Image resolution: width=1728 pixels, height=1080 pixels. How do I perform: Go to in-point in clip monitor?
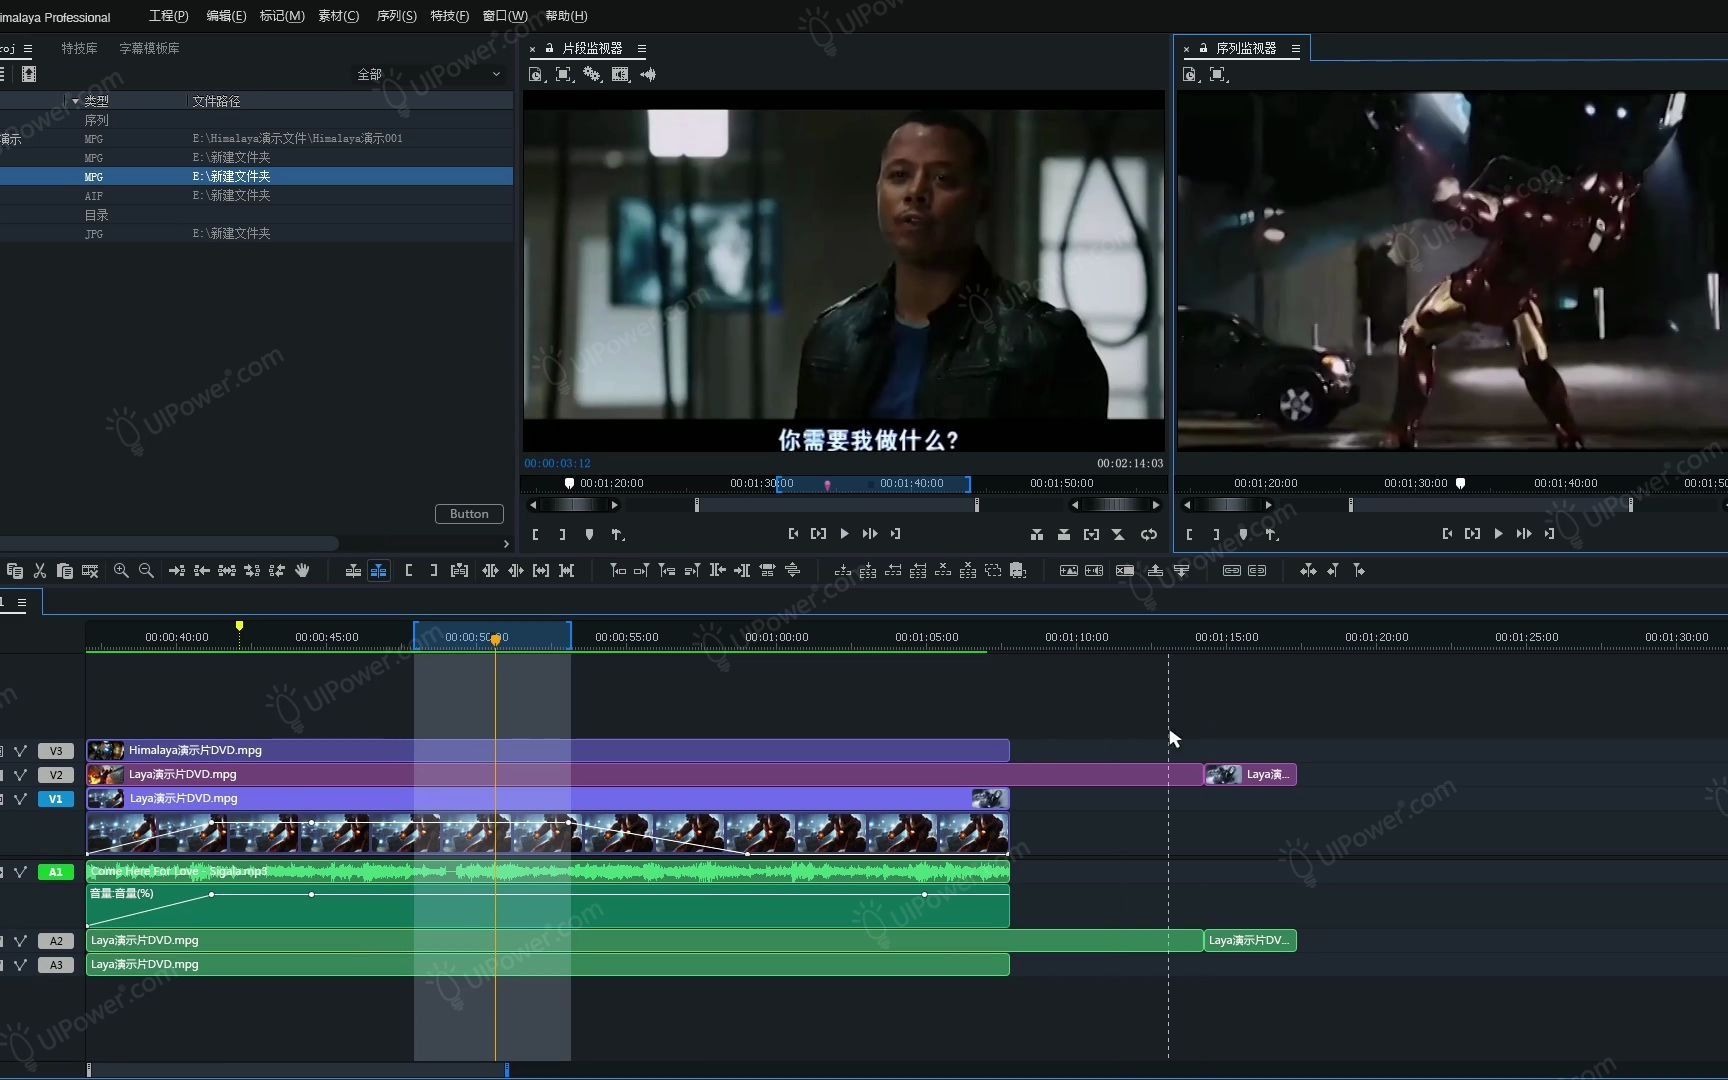tap(793, 534)
